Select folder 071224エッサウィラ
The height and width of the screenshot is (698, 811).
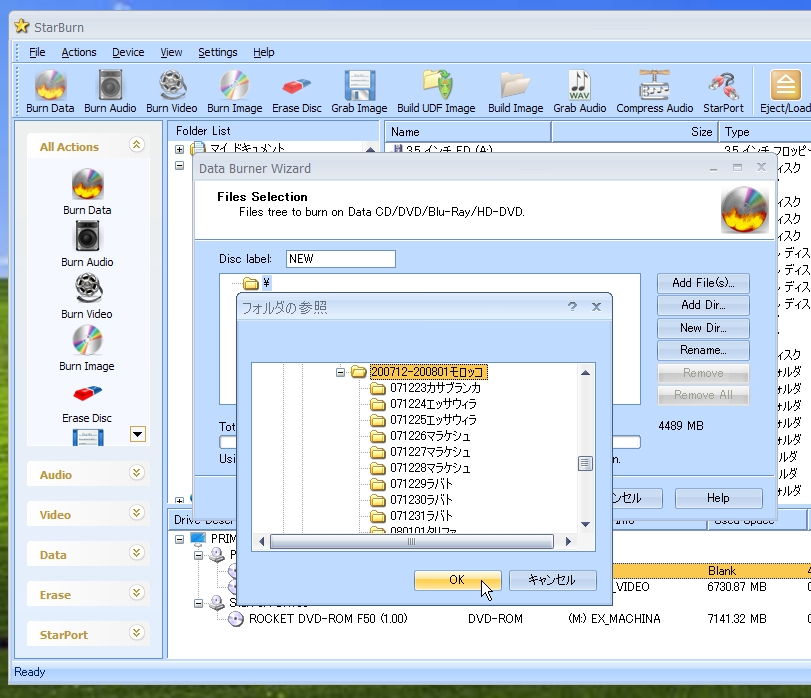433,404
